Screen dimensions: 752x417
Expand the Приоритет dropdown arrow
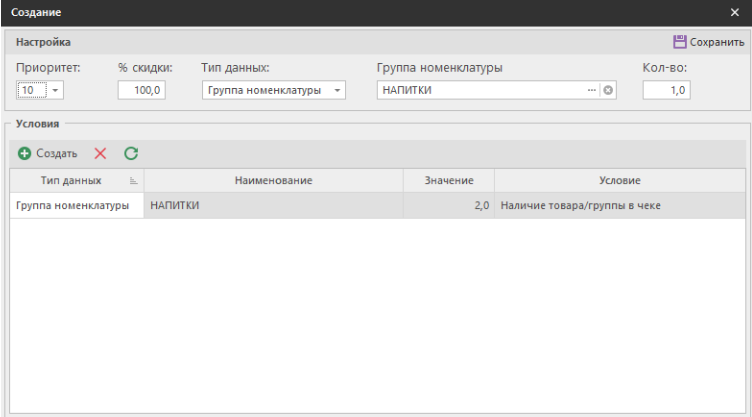pyautogui.click(x=55, y=90)
